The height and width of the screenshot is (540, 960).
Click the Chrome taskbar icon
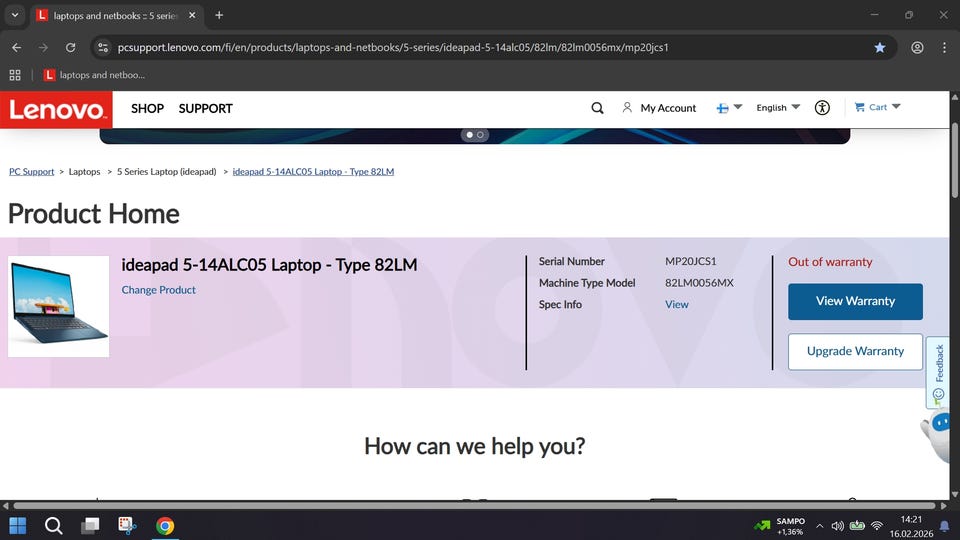[165, 525]
